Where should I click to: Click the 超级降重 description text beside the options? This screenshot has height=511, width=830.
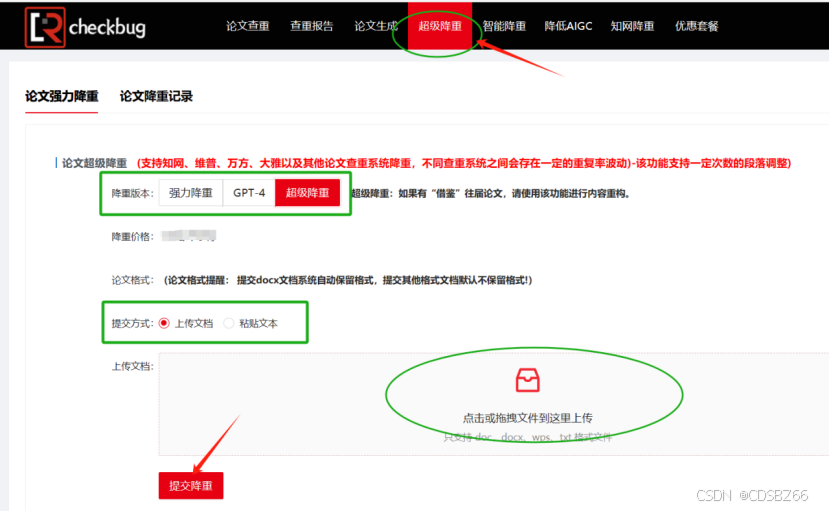click(x=491, y=193)
